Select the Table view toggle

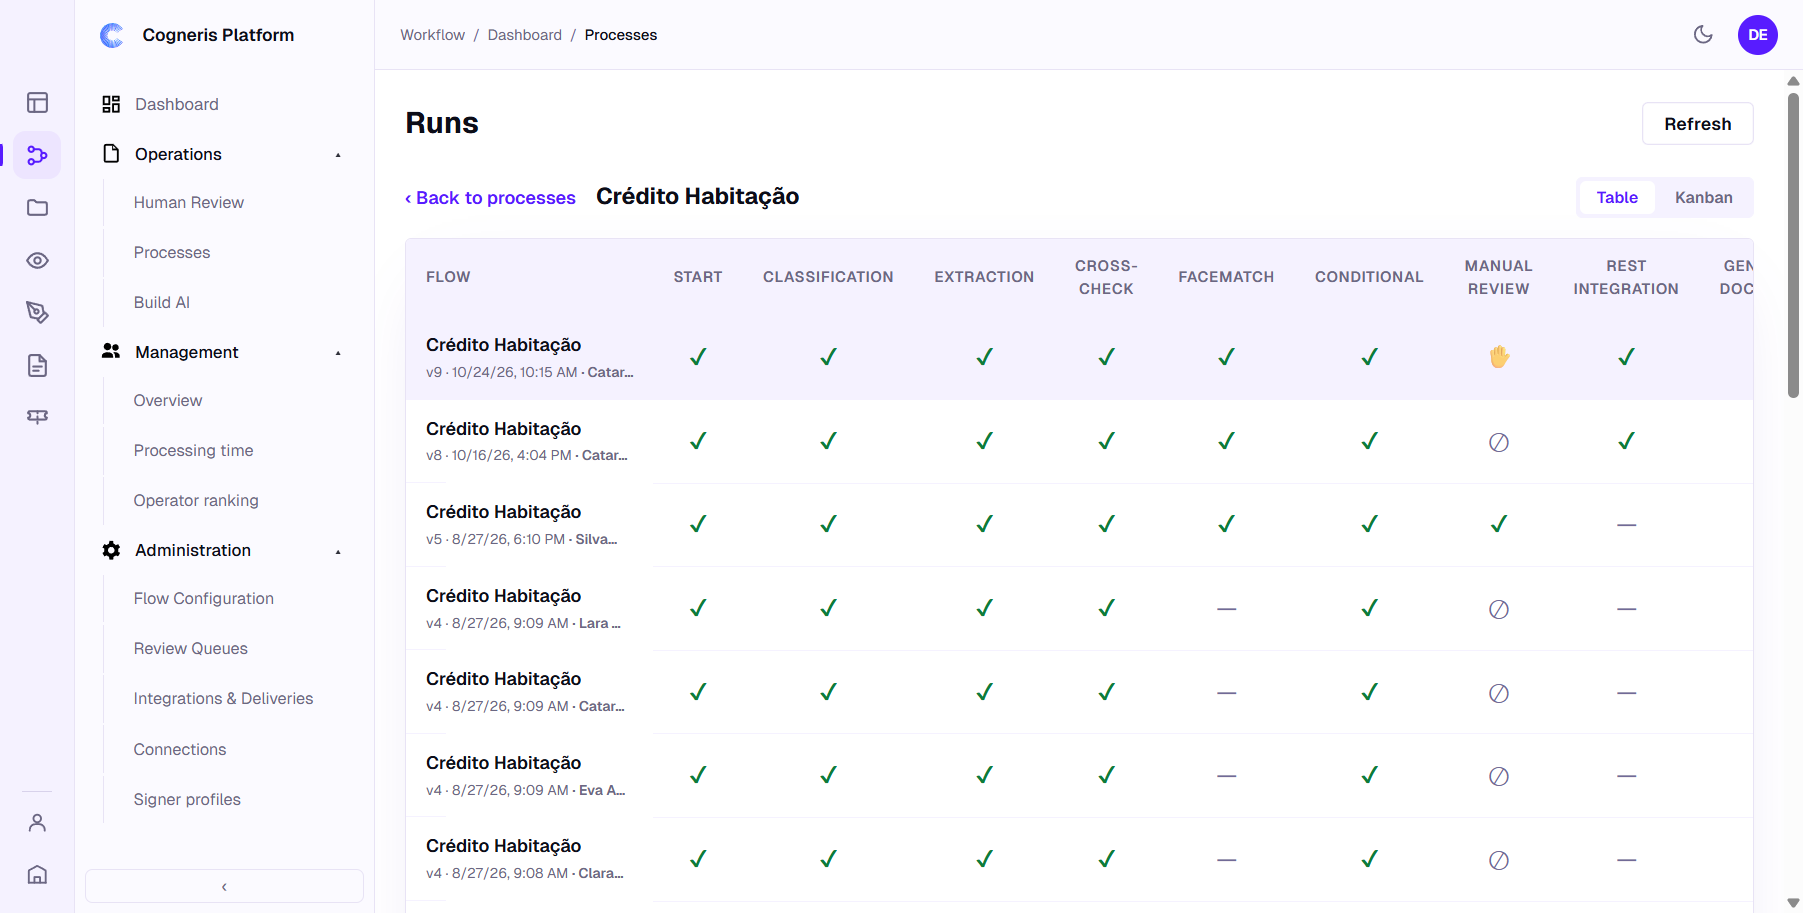(1617, 198)
